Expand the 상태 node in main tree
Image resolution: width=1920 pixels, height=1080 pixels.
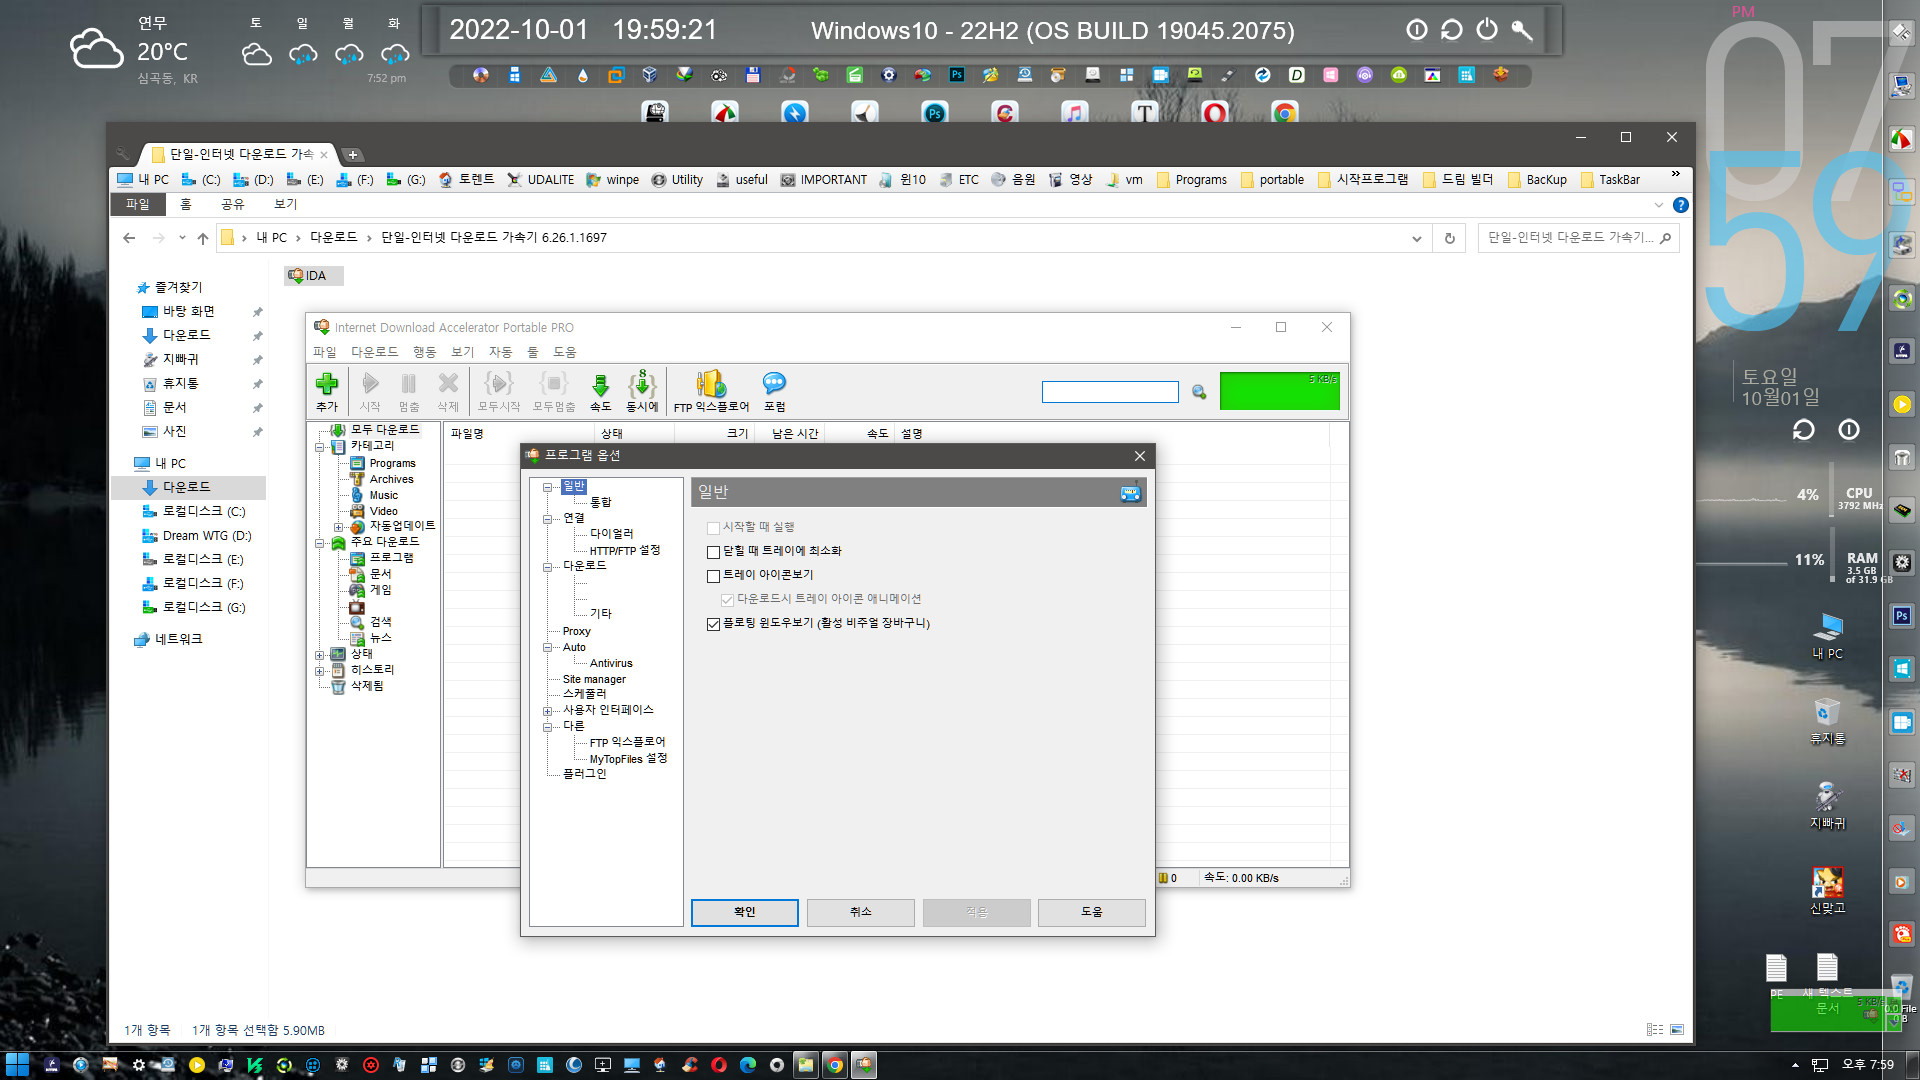[320, 655]
